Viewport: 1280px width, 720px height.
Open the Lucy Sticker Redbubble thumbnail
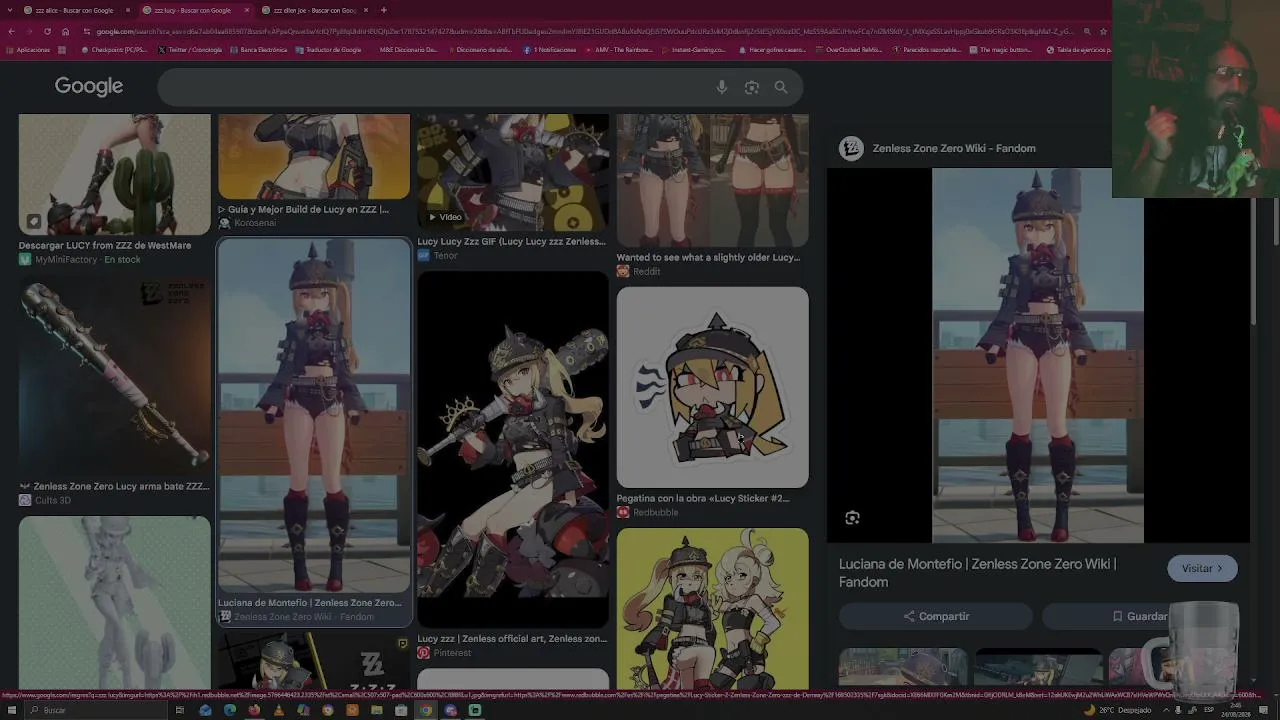712,387
